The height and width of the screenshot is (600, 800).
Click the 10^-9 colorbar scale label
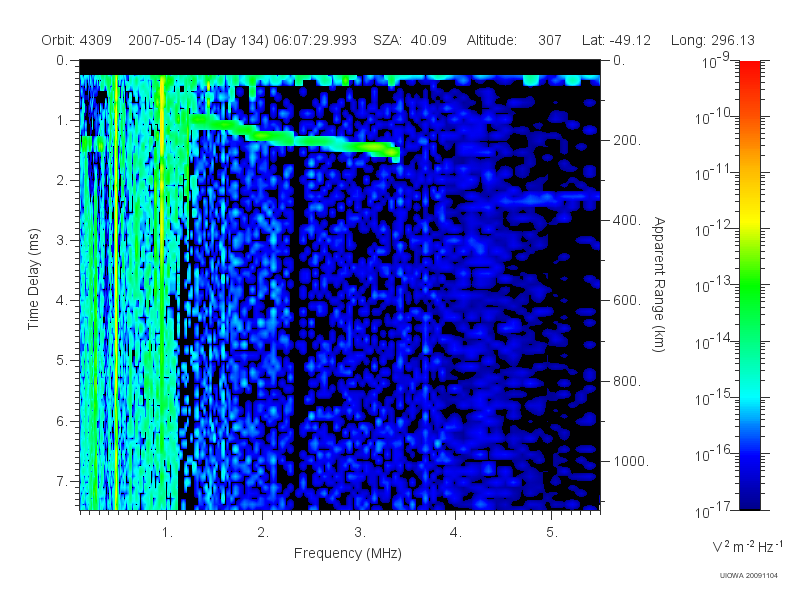tap(715, 62)
